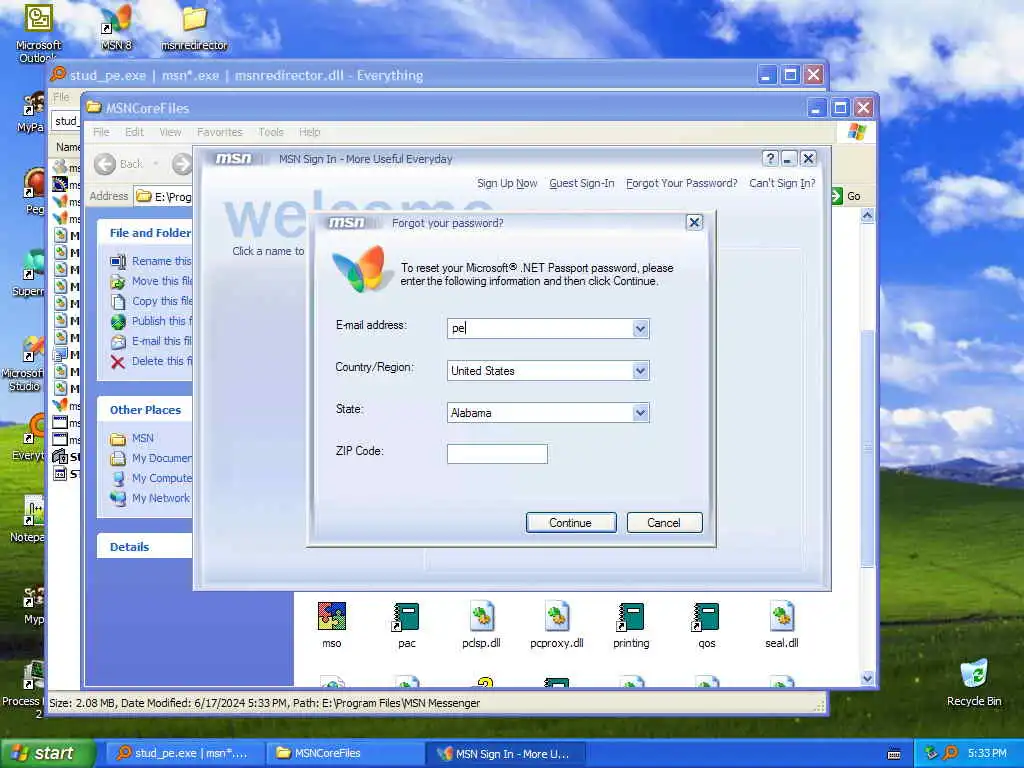This screenshot has height=768, width=1024.
Task: Open the Recycle Bin desktop icon
Action: pyautogui.click(x=974, y=683)
